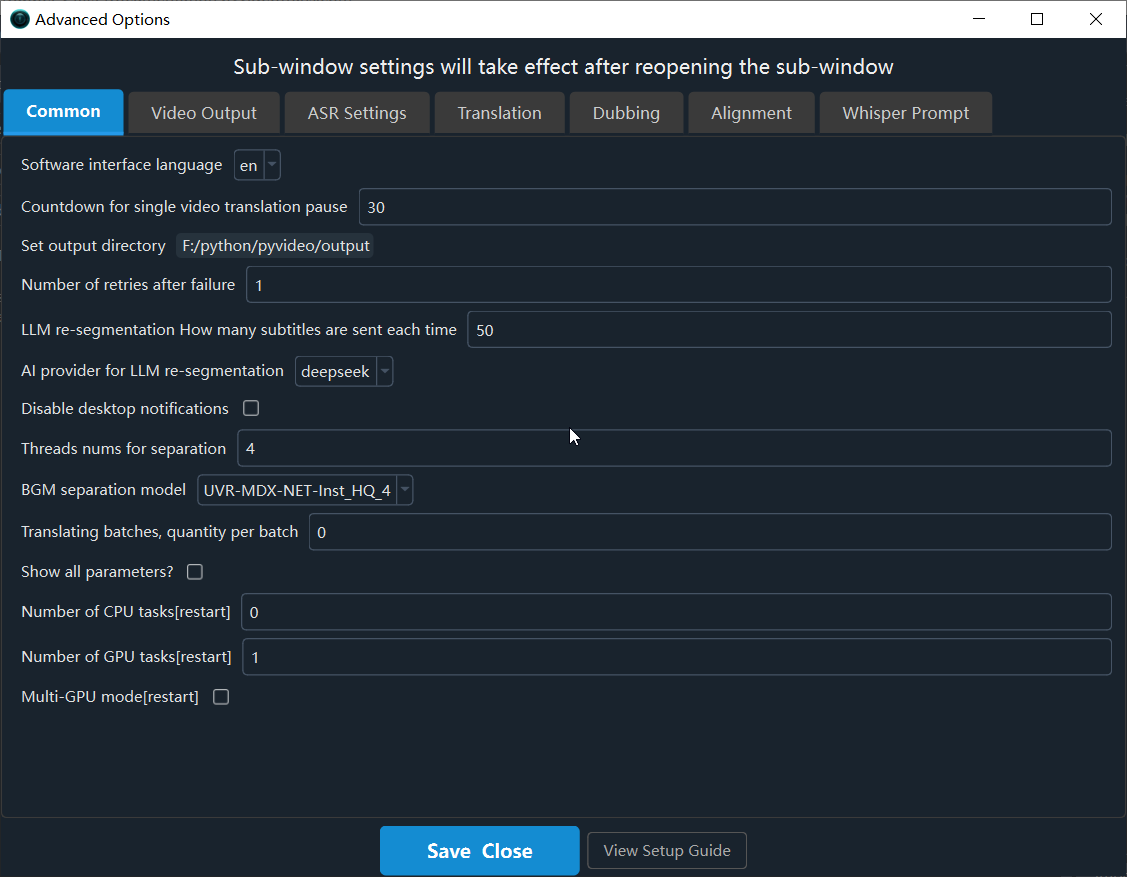The image size is (1127, 877).
Task: Expand the AI provider deepseek dropdown
Action: click(344, 372)
